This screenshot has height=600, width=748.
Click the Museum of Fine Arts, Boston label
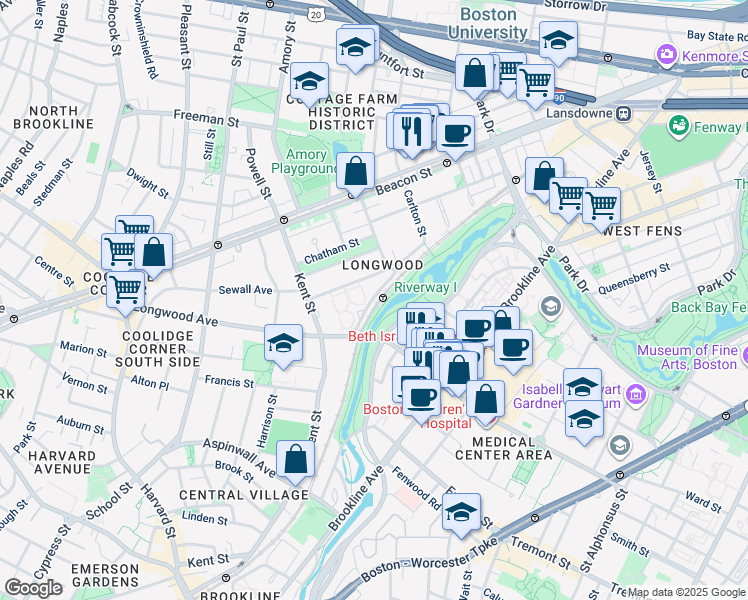[687, 357]
